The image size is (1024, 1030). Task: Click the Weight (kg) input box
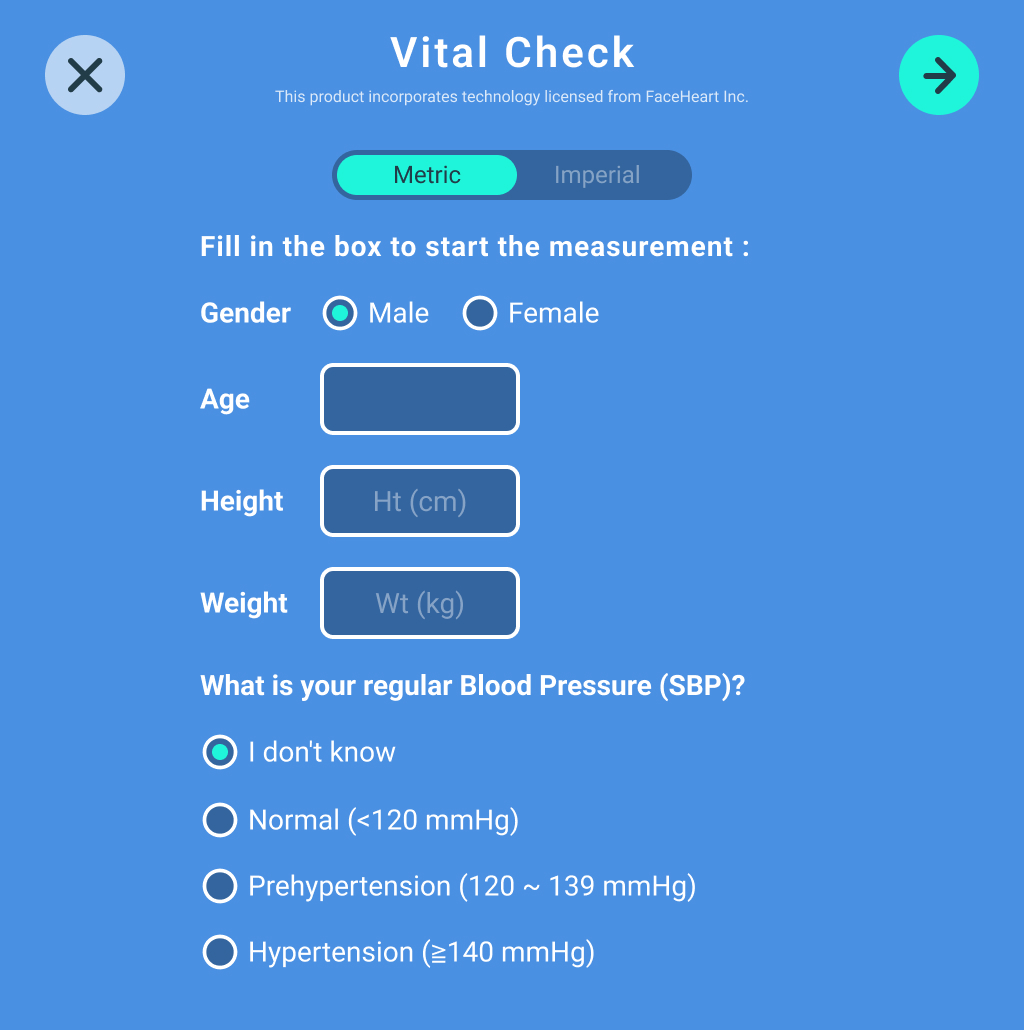pos(419,603)
